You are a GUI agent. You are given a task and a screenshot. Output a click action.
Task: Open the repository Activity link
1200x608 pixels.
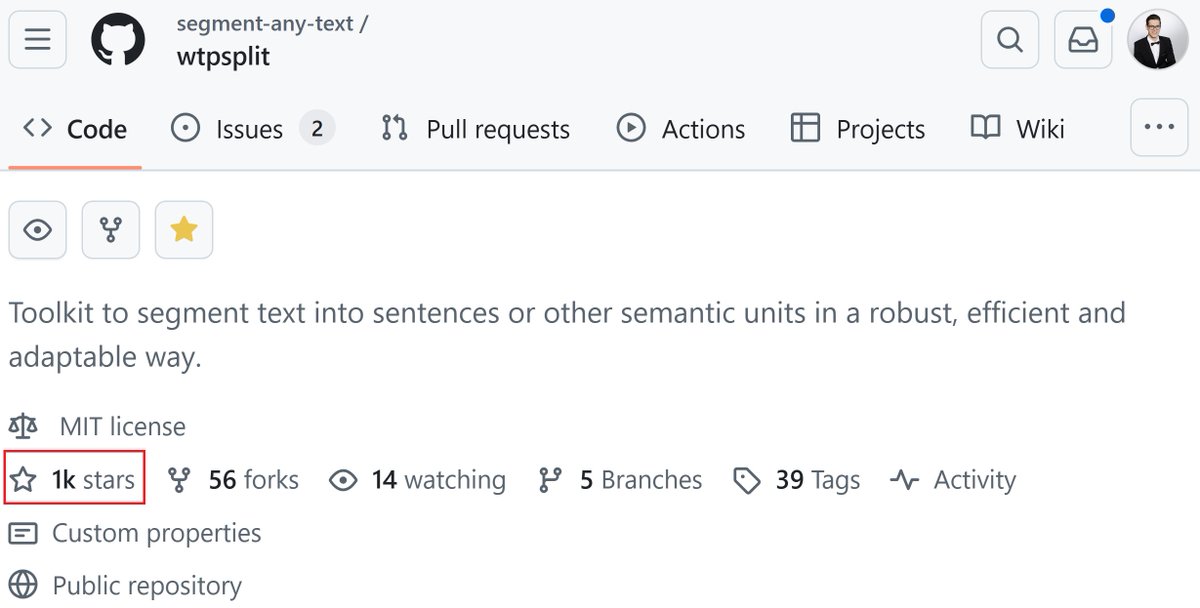[x=953, y=480]
